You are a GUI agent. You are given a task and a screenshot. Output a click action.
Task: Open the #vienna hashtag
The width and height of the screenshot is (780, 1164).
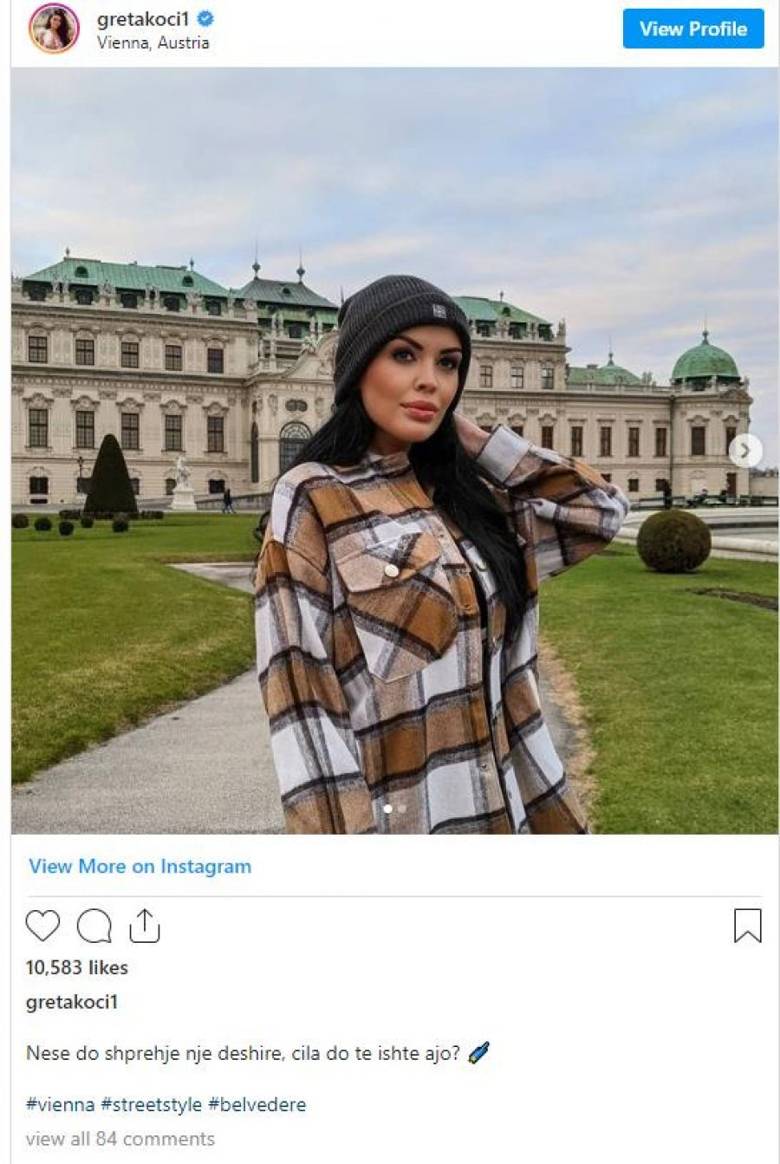click(x=60, y=1105)
